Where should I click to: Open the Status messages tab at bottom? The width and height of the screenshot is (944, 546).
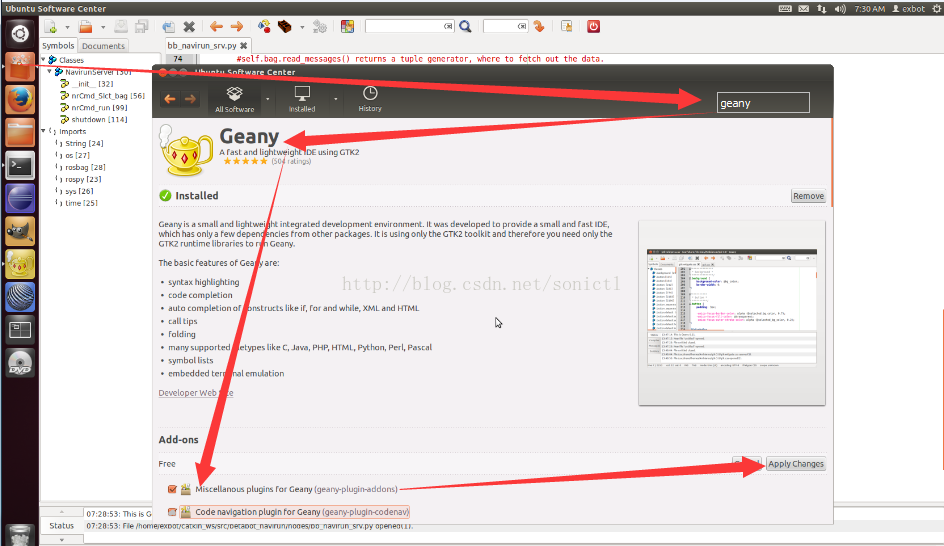coord(61,526)
